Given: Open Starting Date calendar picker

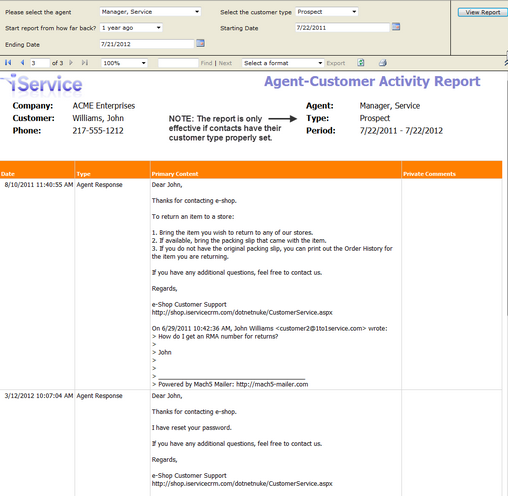Looking at the screenshot, I should [396, 27].
